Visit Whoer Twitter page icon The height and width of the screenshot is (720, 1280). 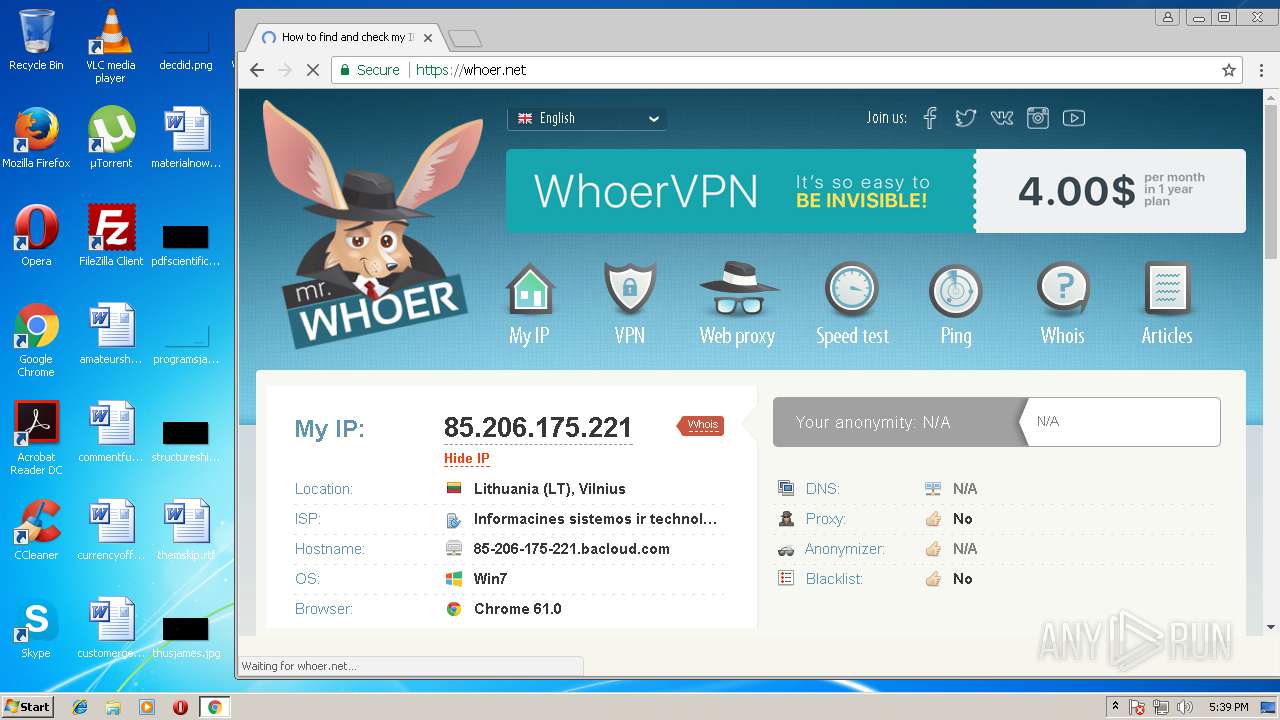click(965, 118)
